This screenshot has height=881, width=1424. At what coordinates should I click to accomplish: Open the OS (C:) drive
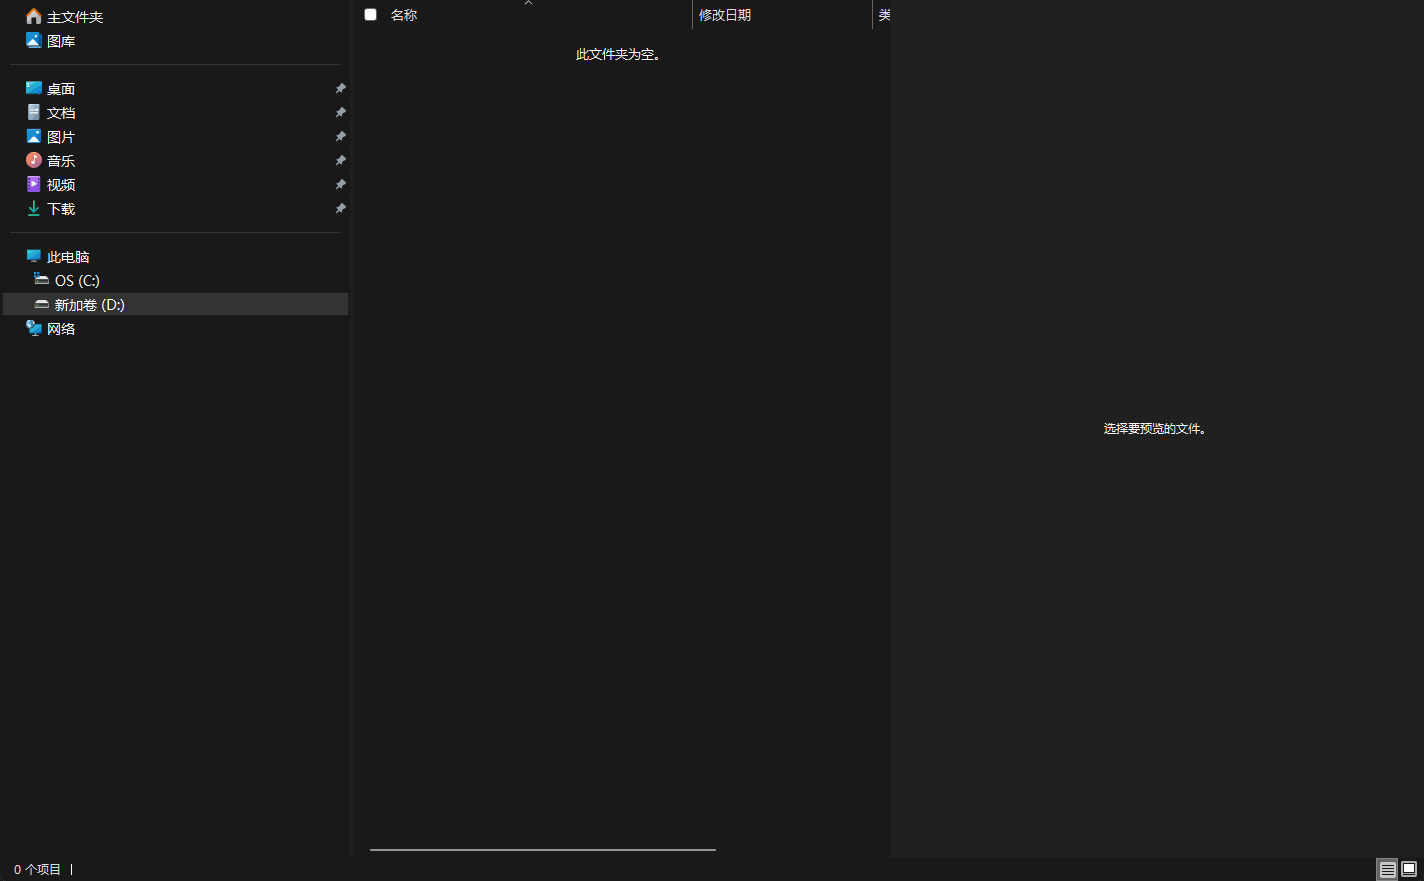point(77,280)
